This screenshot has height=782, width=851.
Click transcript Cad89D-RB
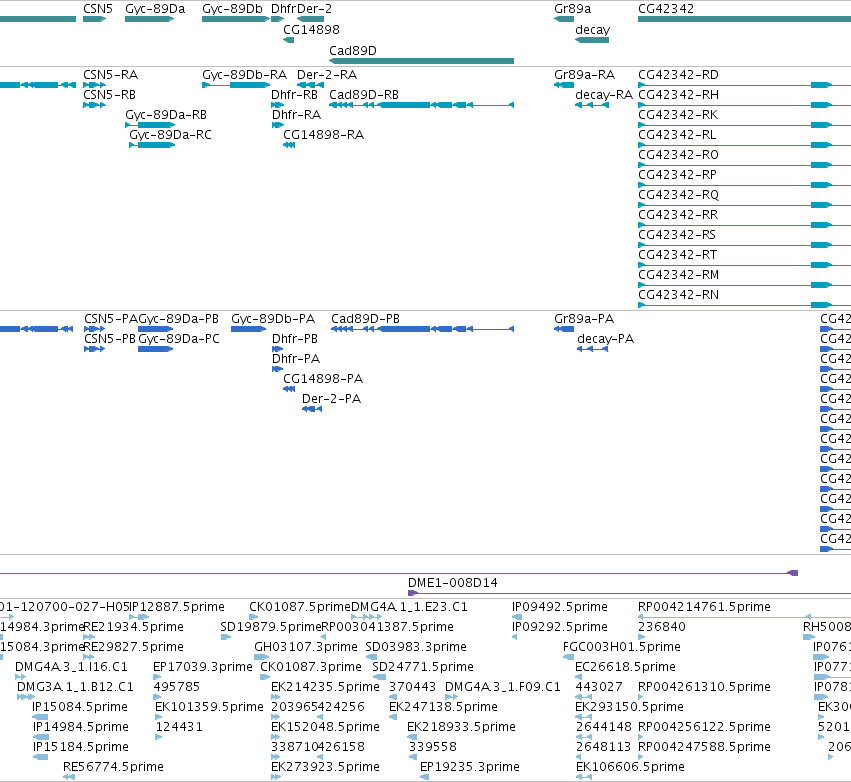point(364,95)
